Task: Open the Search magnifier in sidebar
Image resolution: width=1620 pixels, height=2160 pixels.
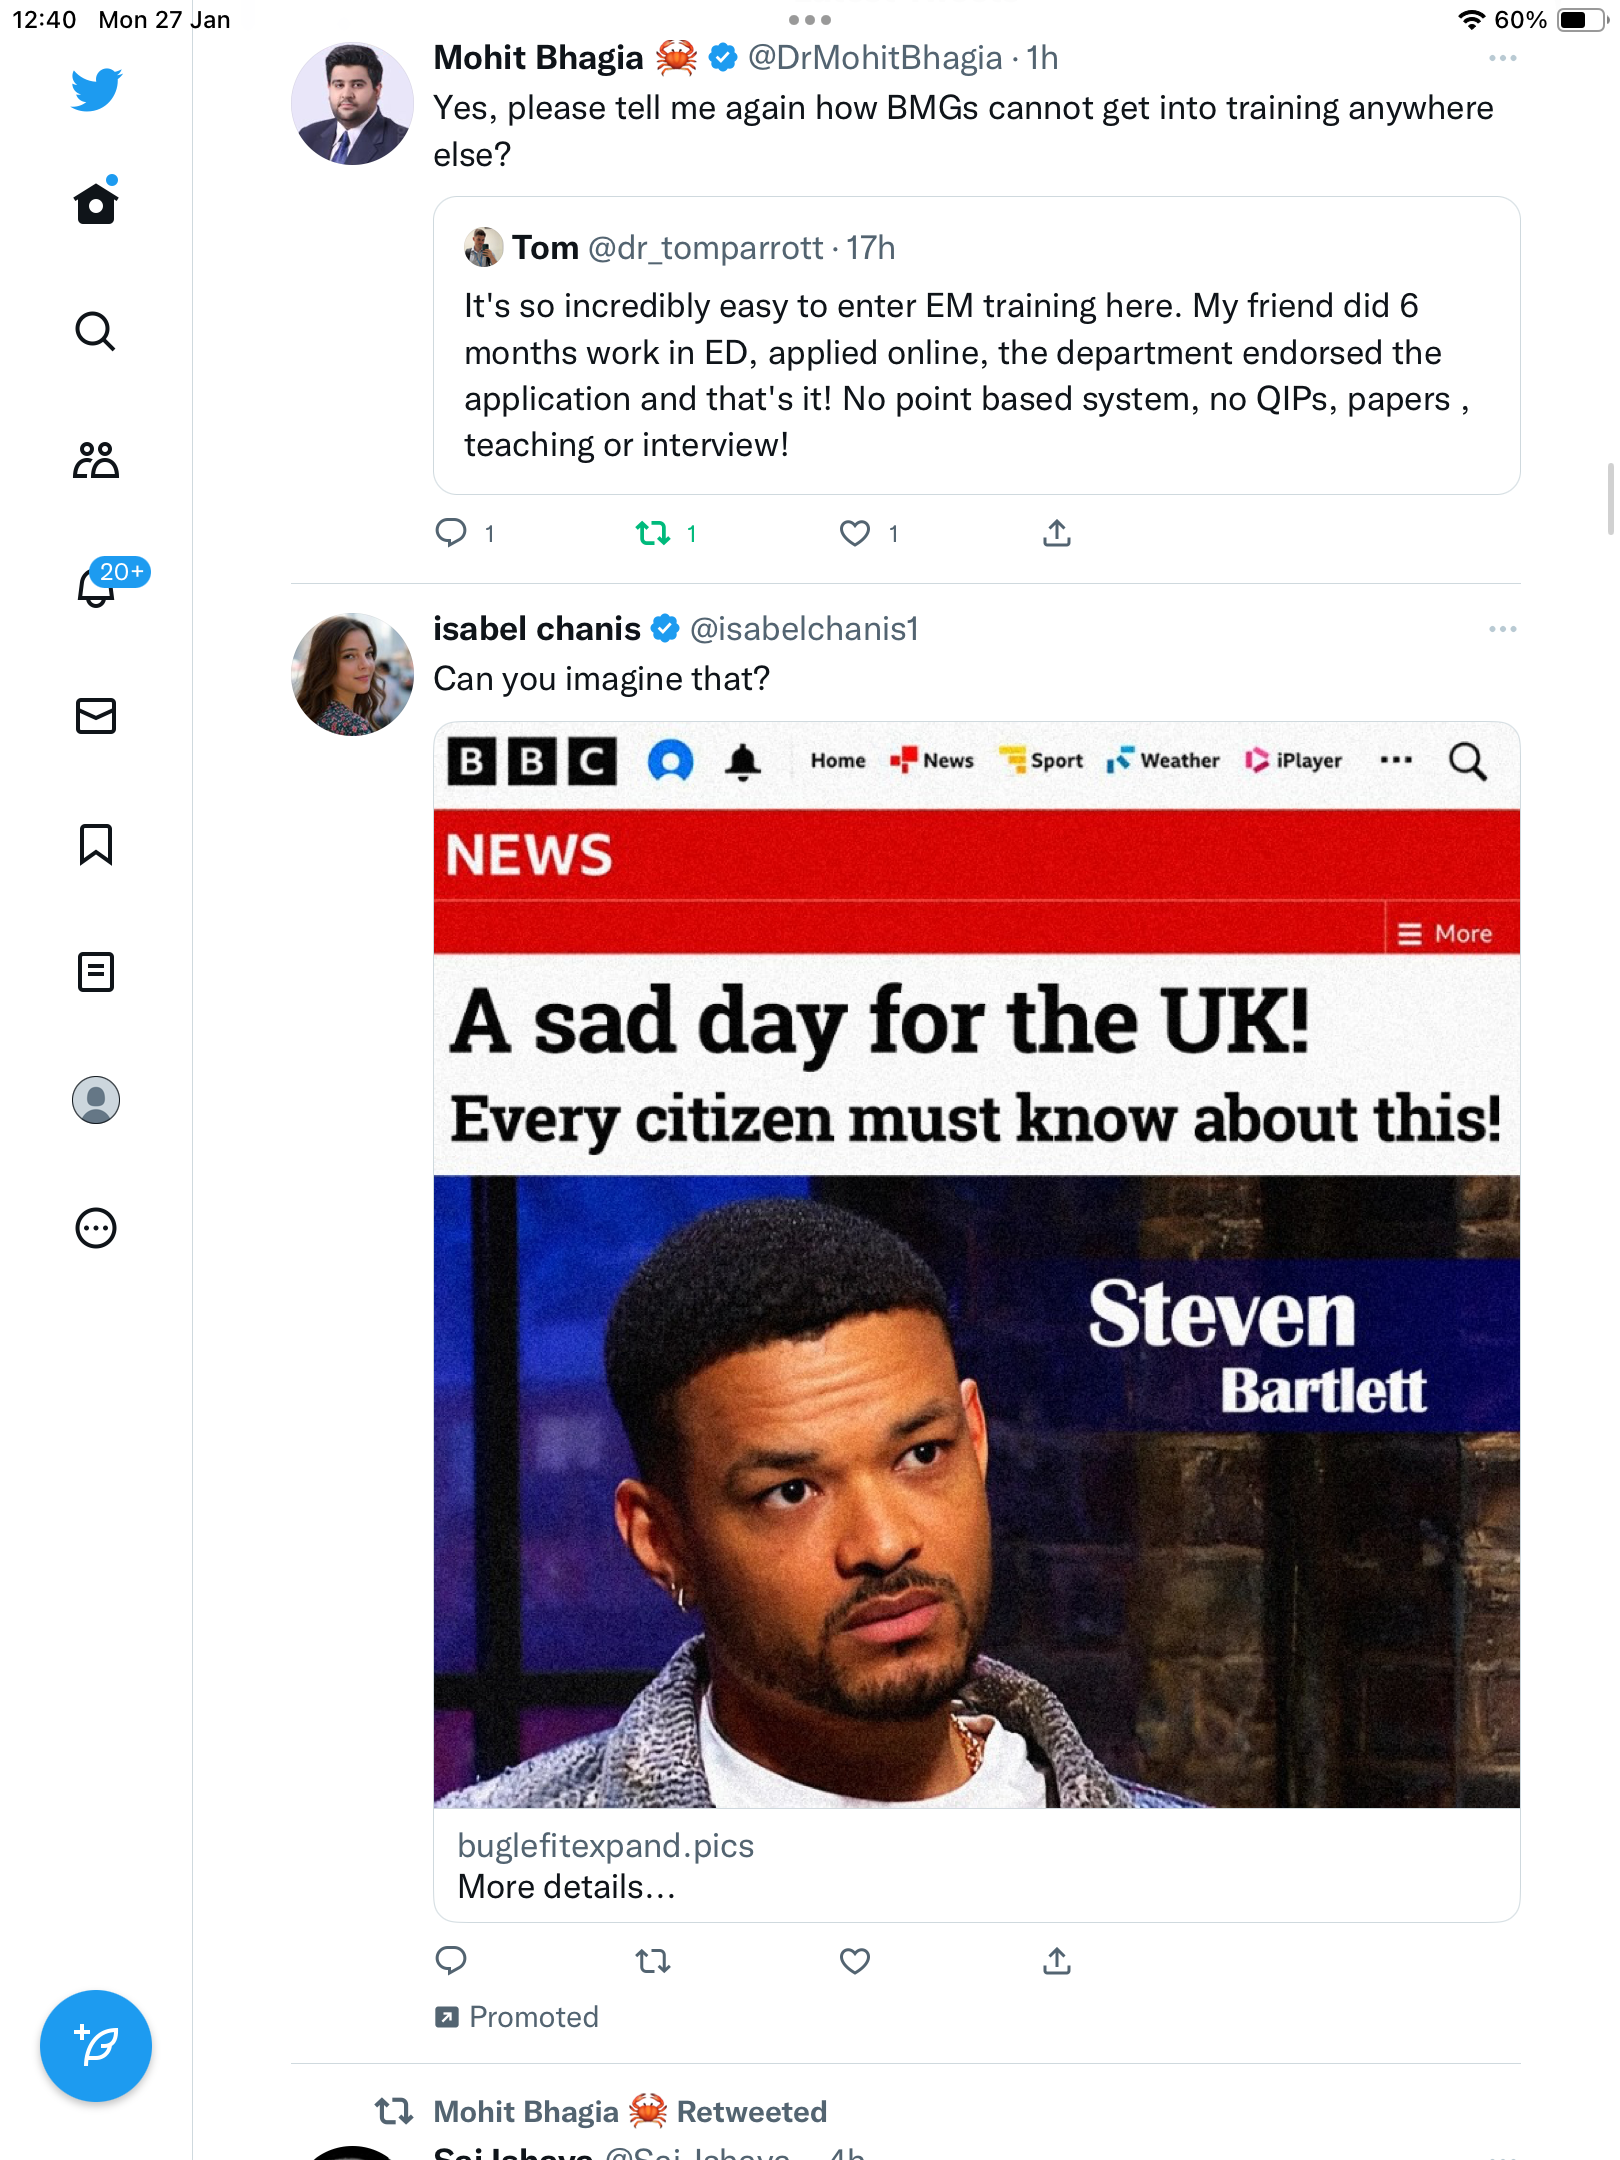Action: [x=96, y=331]
